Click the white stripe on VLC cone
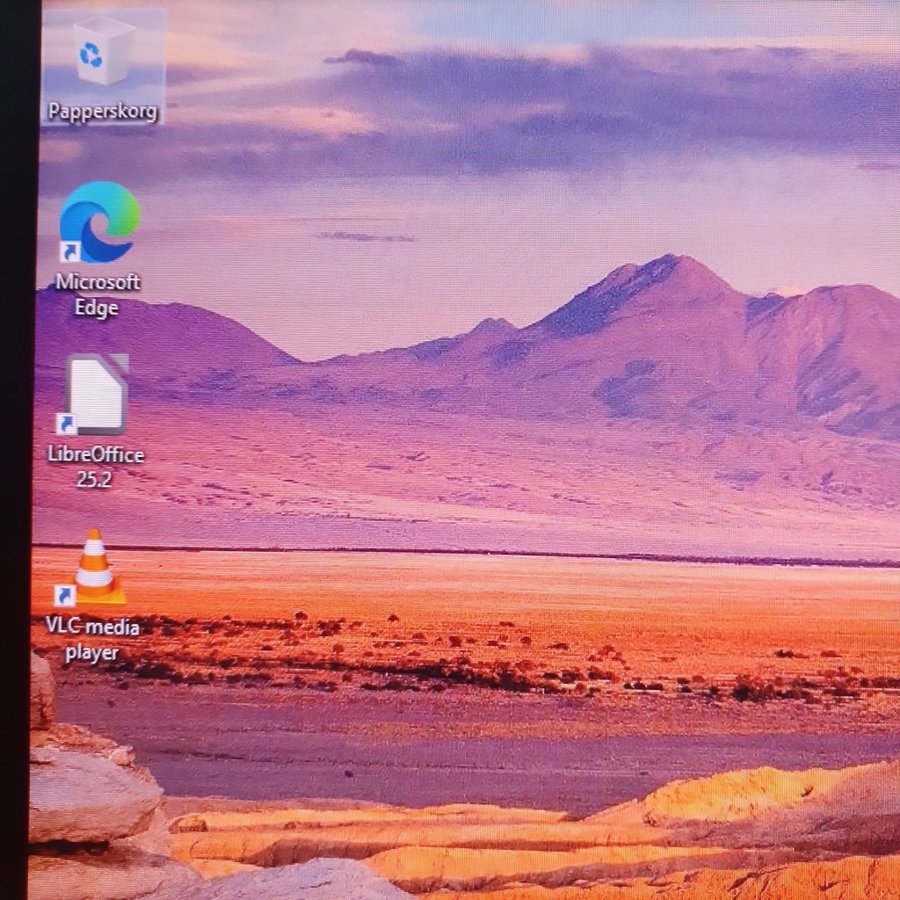Screen dimensions: 900x900 pos(94,576)
